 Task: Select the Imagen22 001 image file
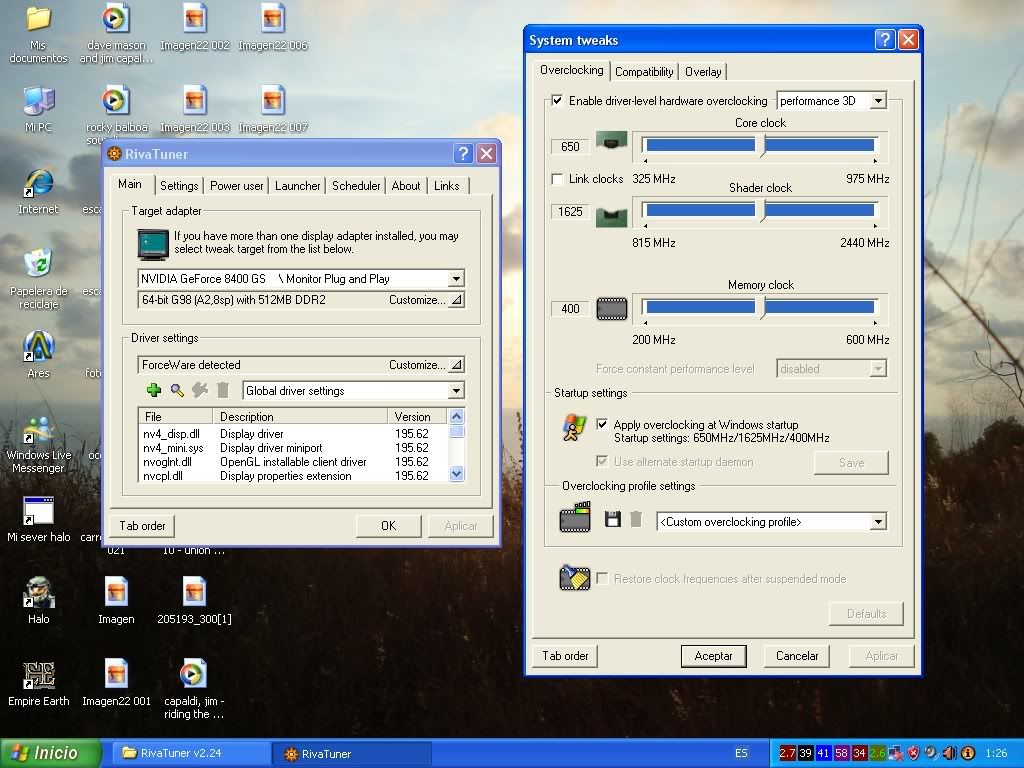point(116,683)
